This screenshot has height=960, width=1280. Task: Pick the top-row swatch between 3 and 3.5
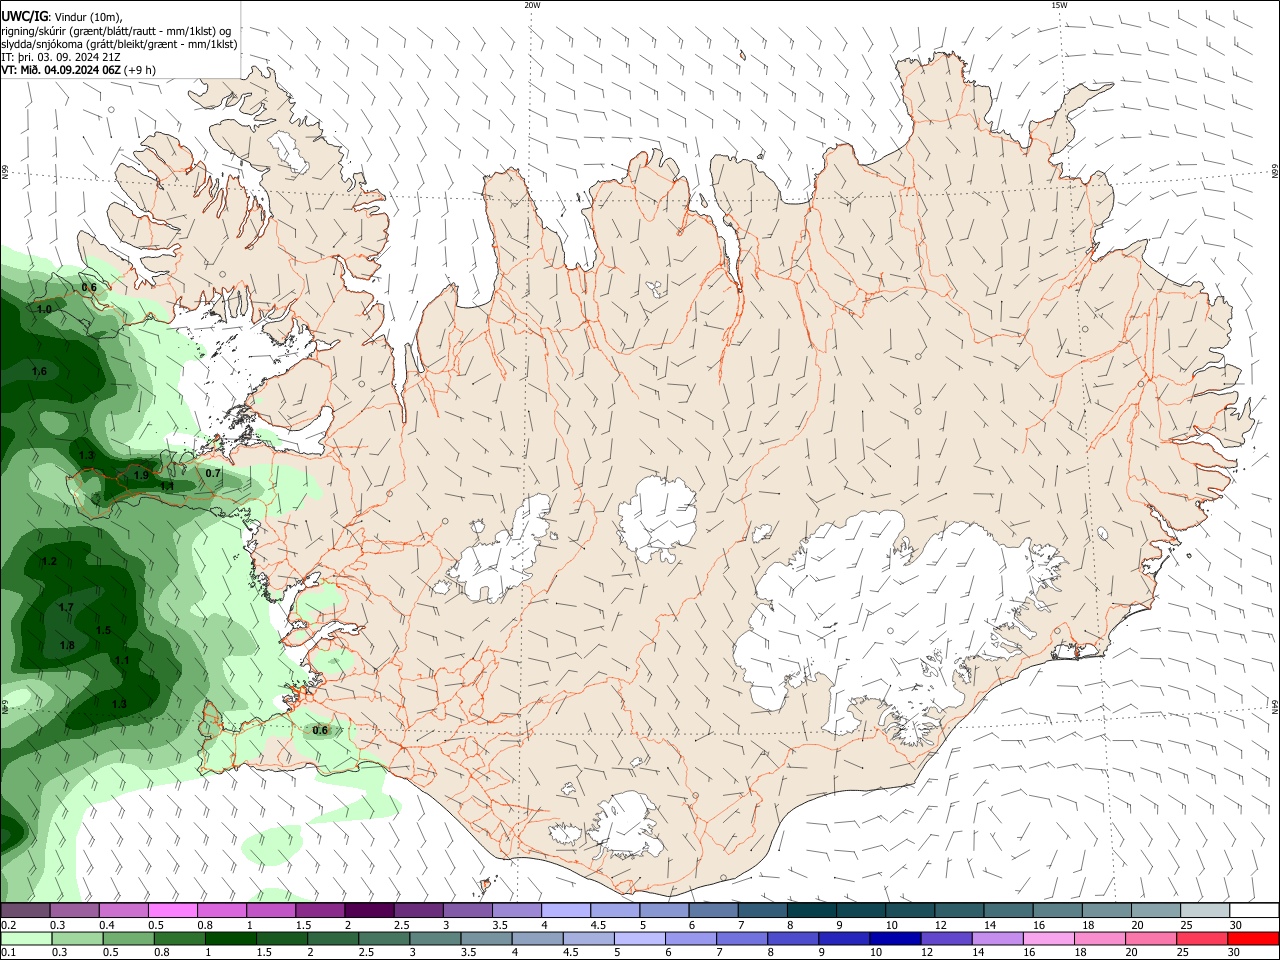(x=467, y=910)
